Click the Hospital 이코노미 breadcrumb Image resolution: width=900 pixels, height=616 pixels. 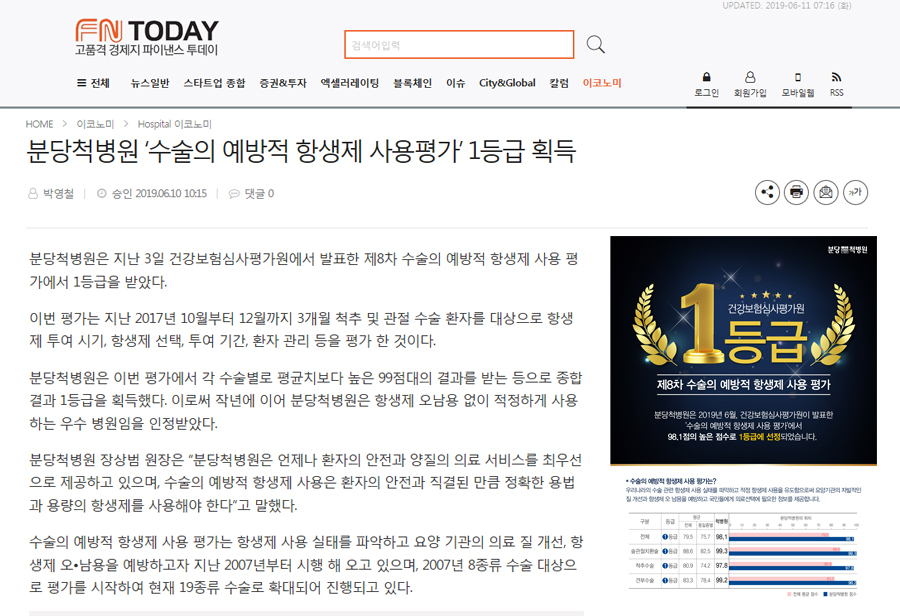tap(174, 124)
